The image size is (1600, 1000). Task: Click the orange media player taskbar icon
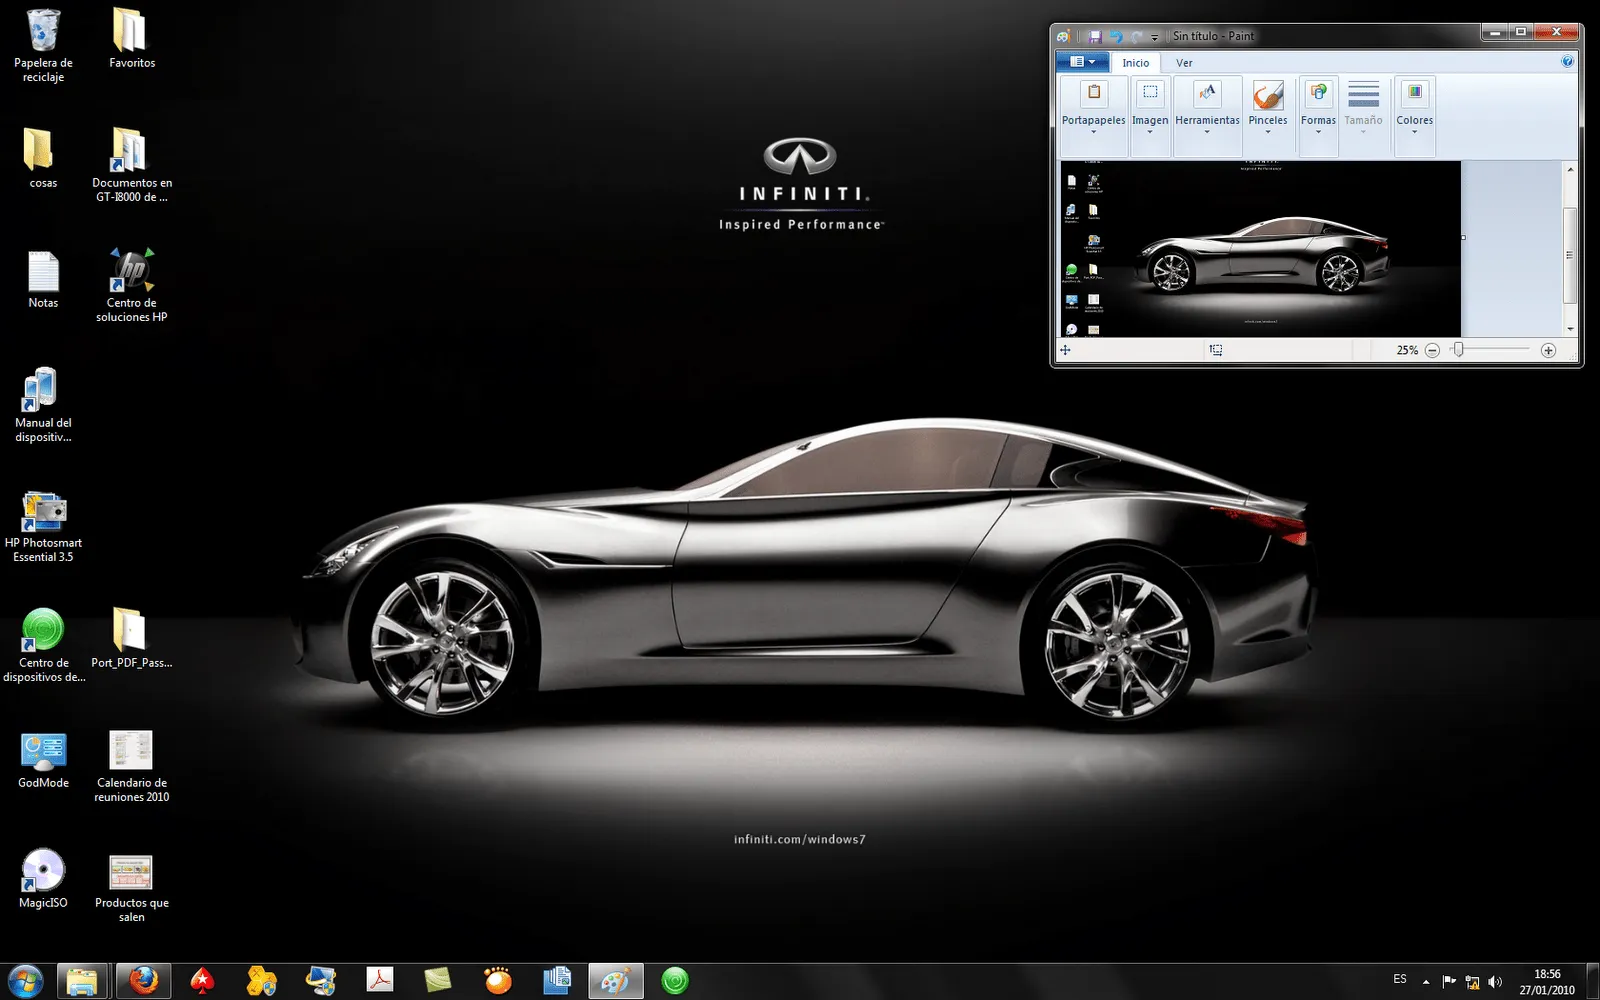(497, 981)
